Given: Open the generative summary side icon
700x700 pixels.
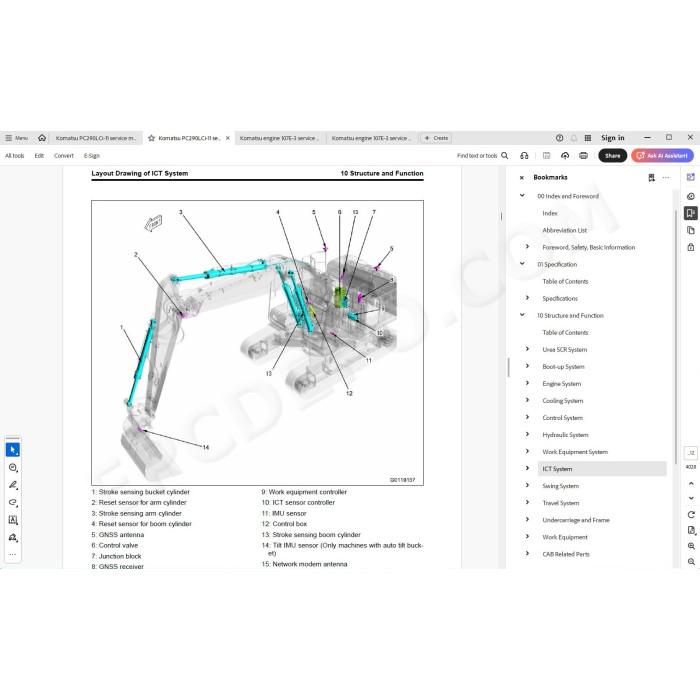Looking at the screenshot, I should coord(691,196).
